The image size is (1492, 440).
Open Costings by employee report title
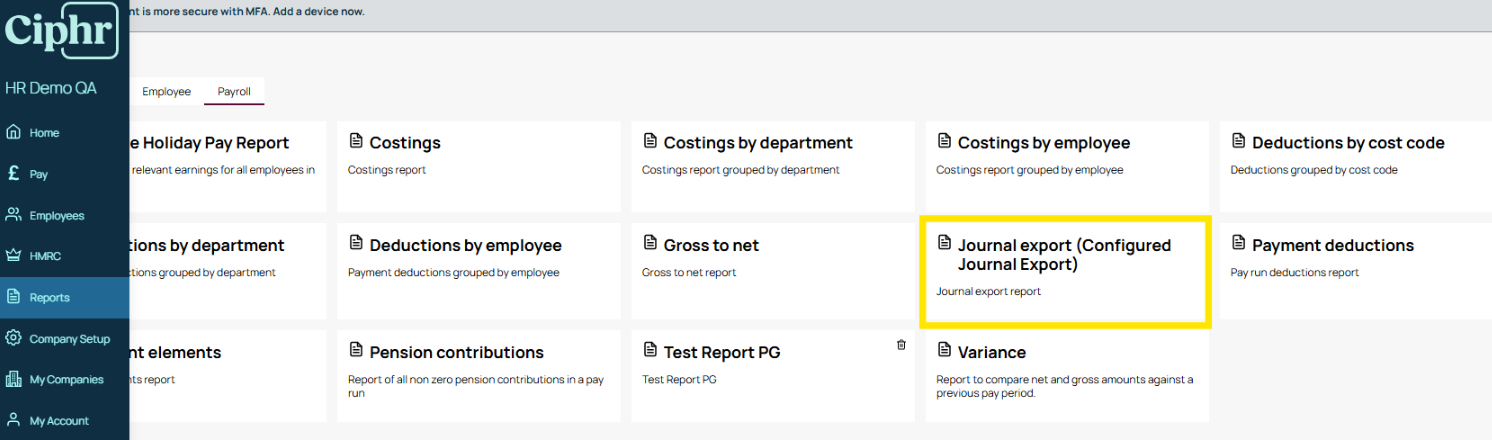(x=1044, y=143)
